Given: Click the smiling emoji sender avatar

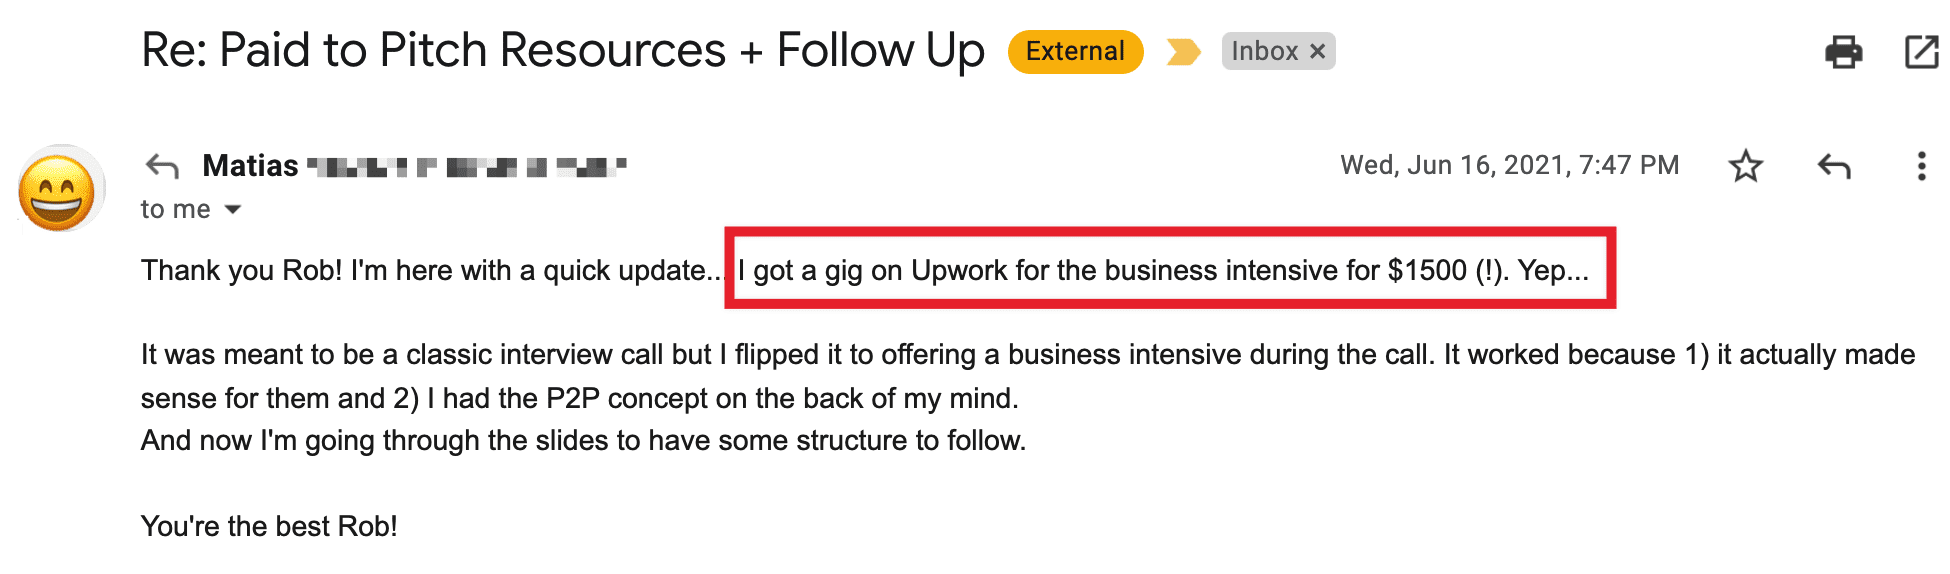Looking at the screenshot, I should [59, 190].
